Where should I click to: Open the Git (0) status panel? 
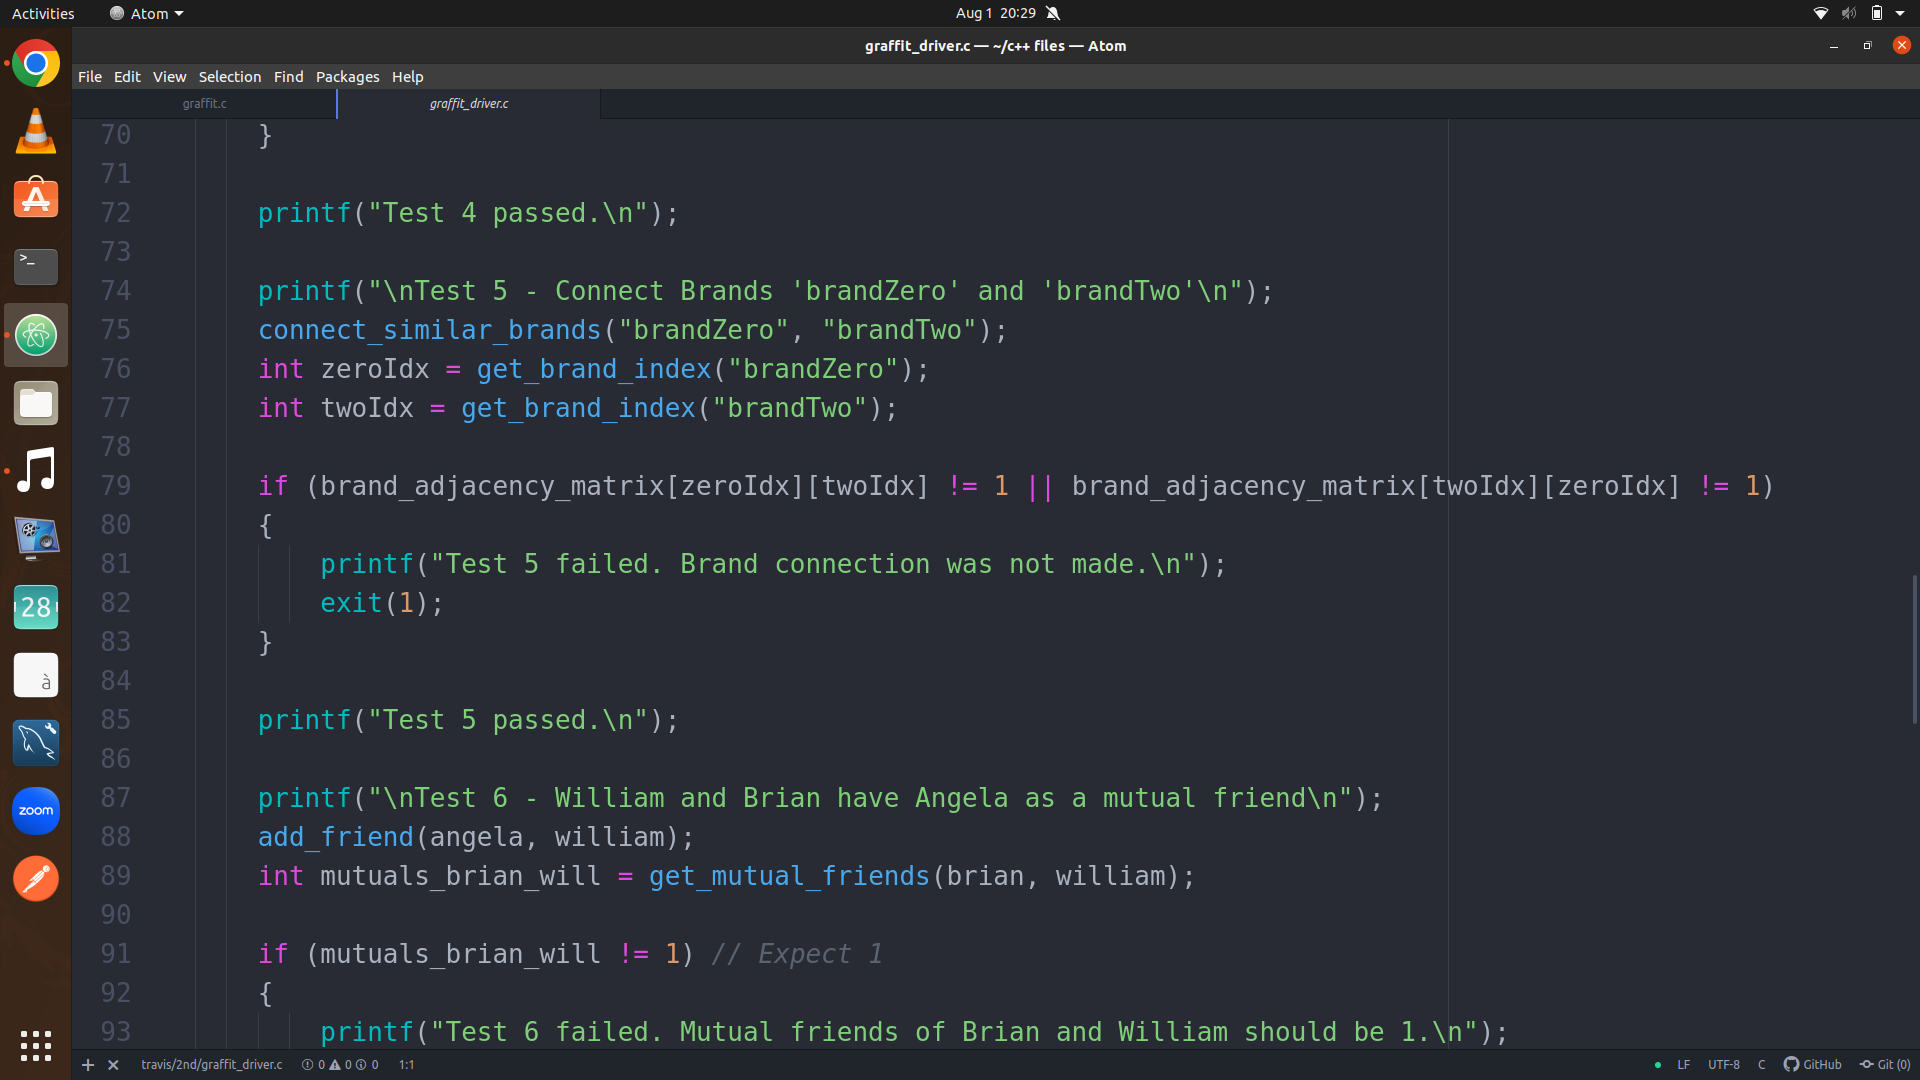coord(1885,1064)
